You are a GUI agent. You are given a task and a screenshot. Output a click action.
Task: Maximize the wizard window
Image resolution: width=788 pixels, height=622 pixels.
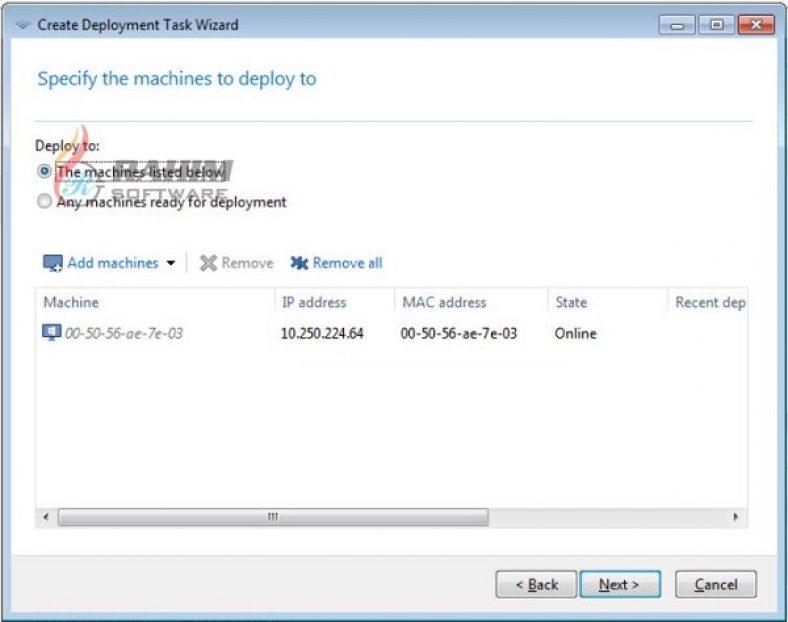(x=717, y=25)
